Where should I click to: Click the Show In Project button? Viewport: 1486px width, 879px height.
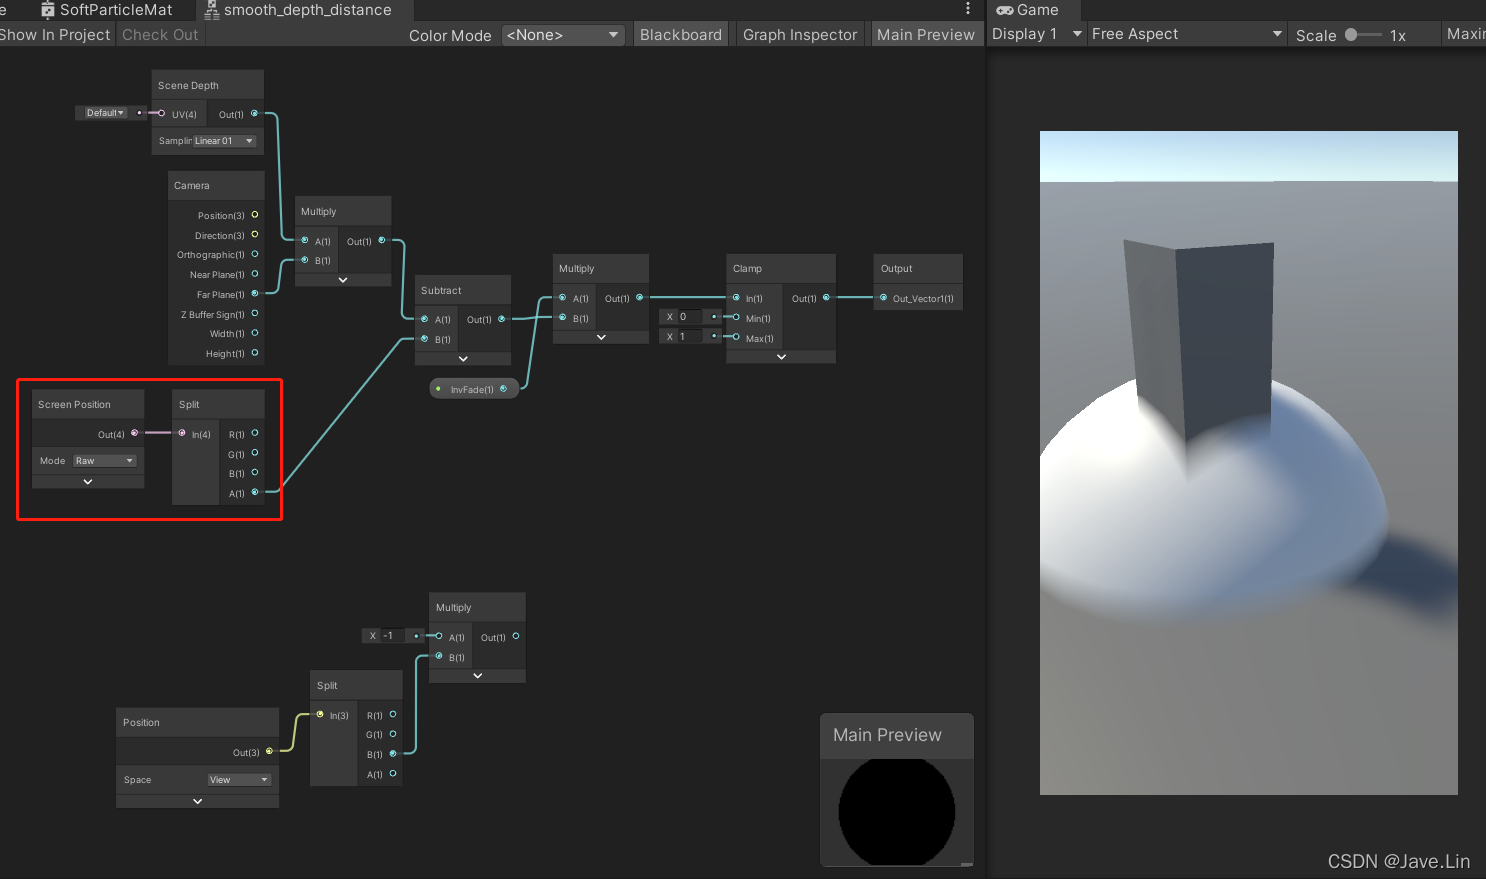55,34
